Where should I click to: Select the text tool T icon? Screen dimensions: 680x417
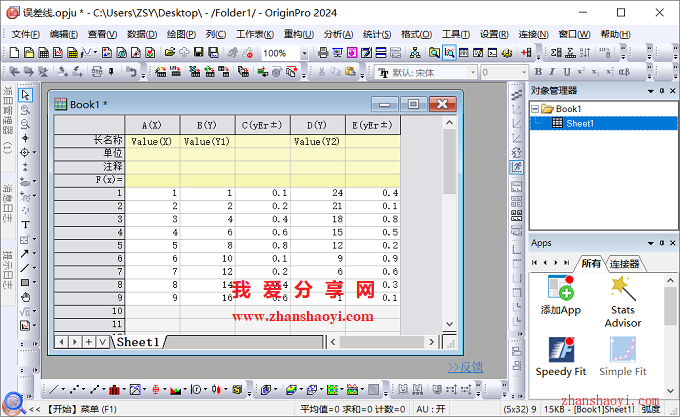(26, 225)
